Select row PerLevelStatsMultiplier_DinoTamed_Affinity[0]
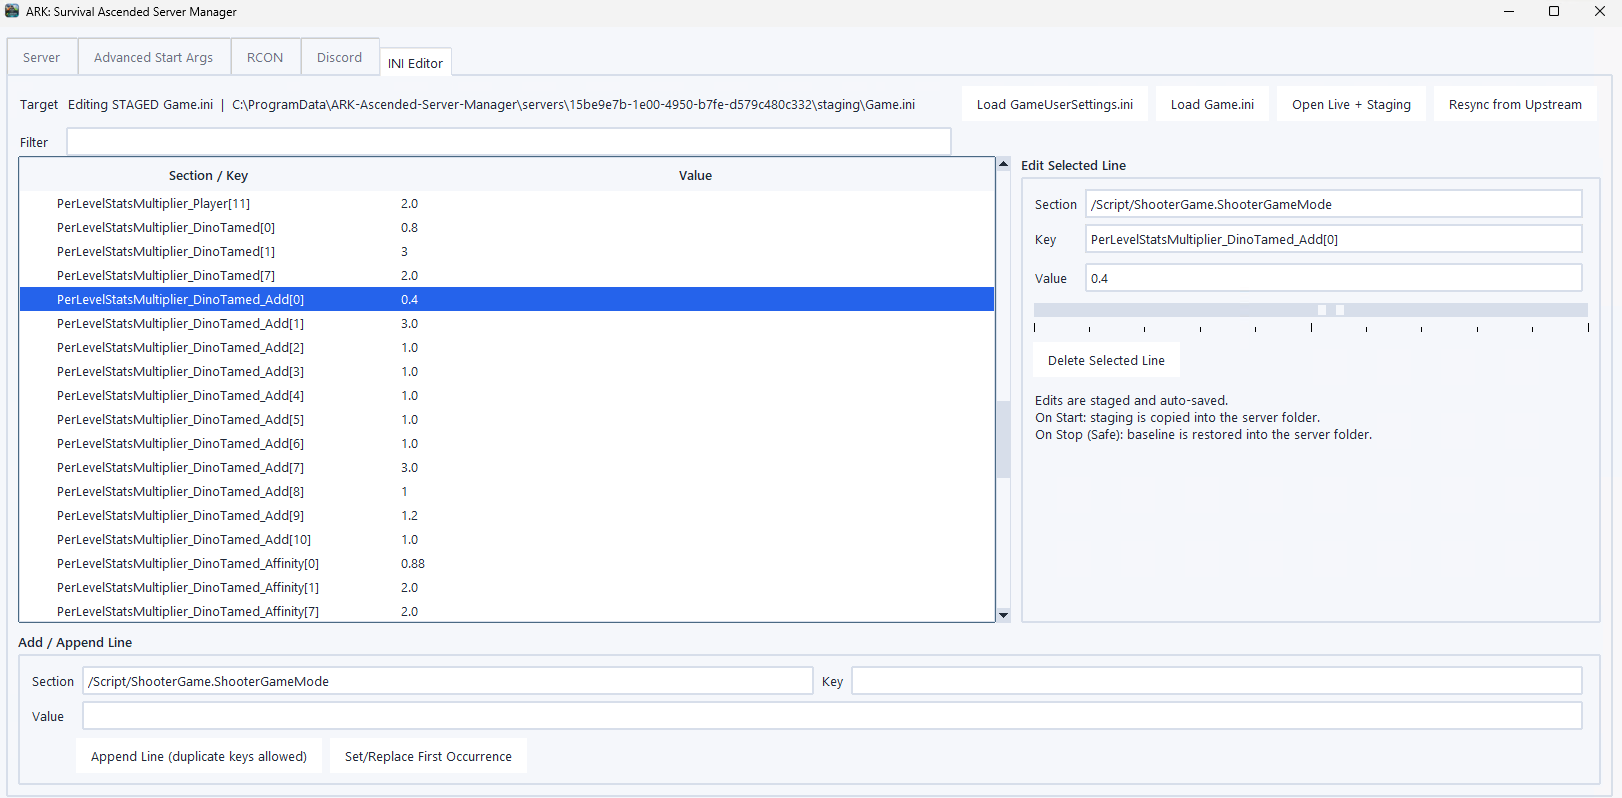 point(507,563)
